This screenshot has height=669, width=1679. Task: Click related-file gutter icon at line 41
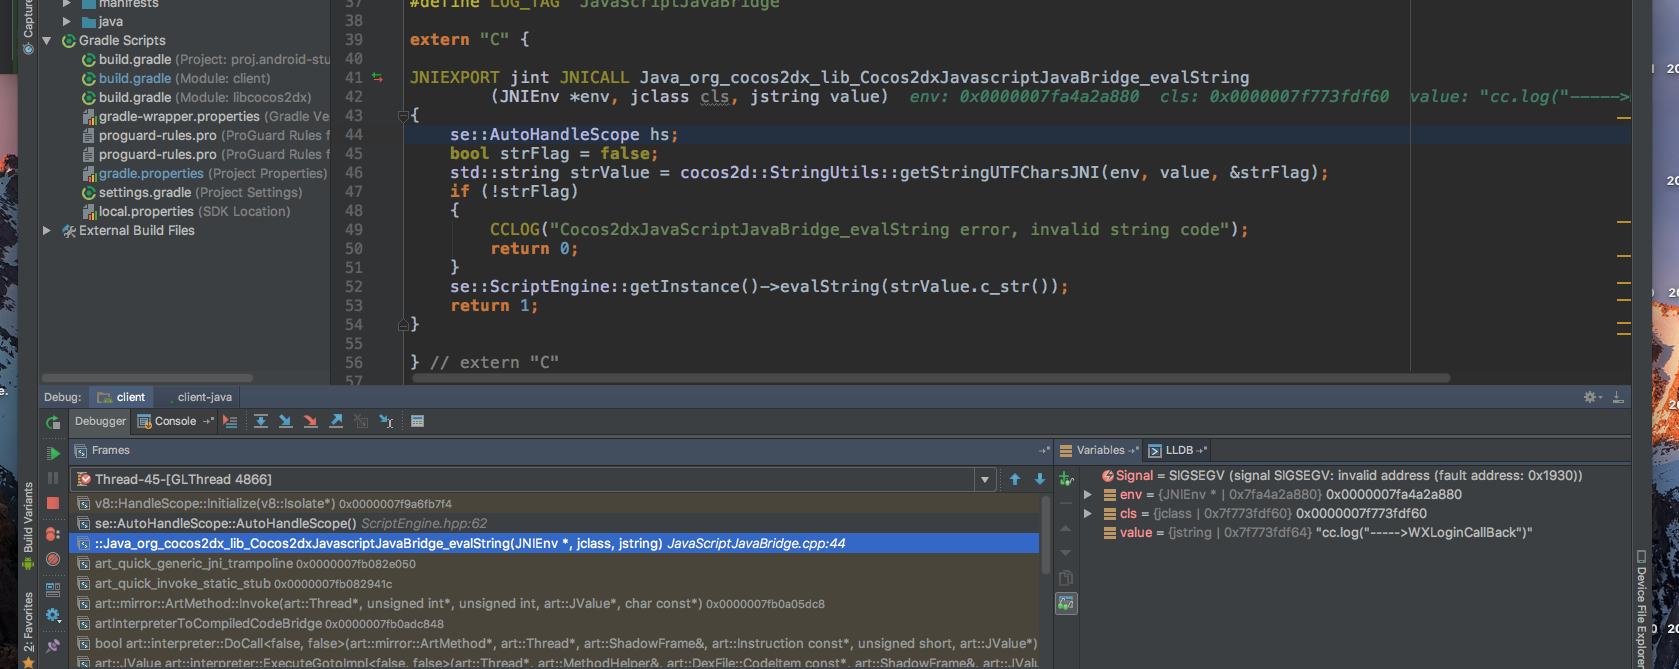(x=377, y=77)
